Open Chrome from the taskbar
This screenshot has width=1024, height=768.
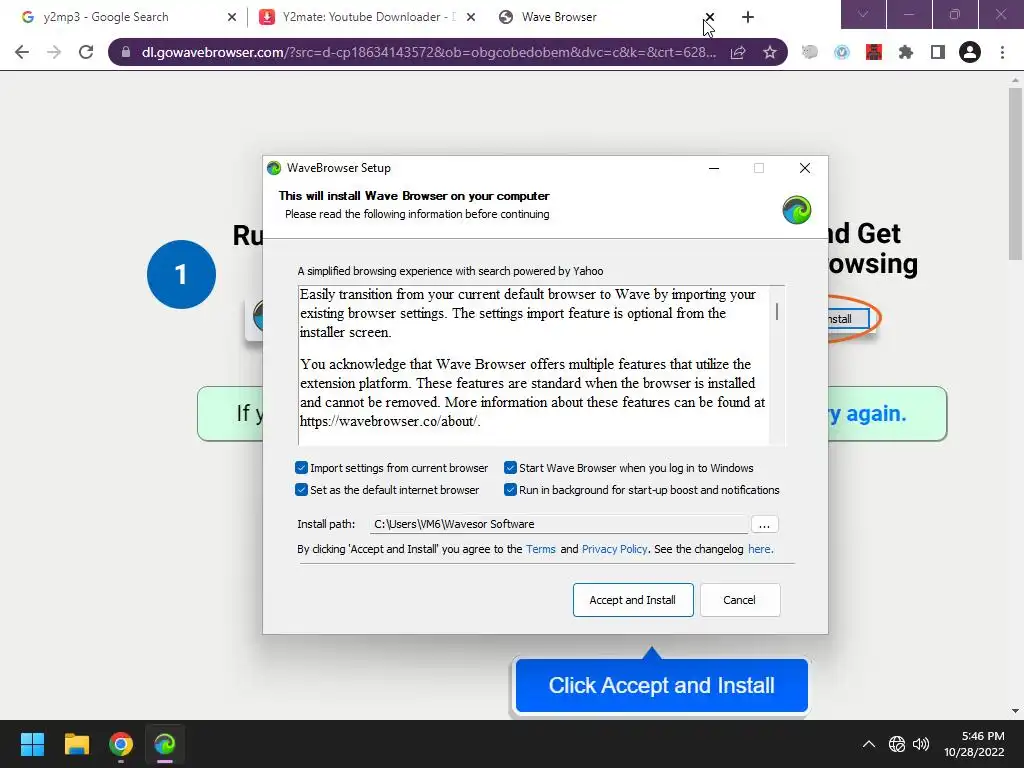coord(121,744)
